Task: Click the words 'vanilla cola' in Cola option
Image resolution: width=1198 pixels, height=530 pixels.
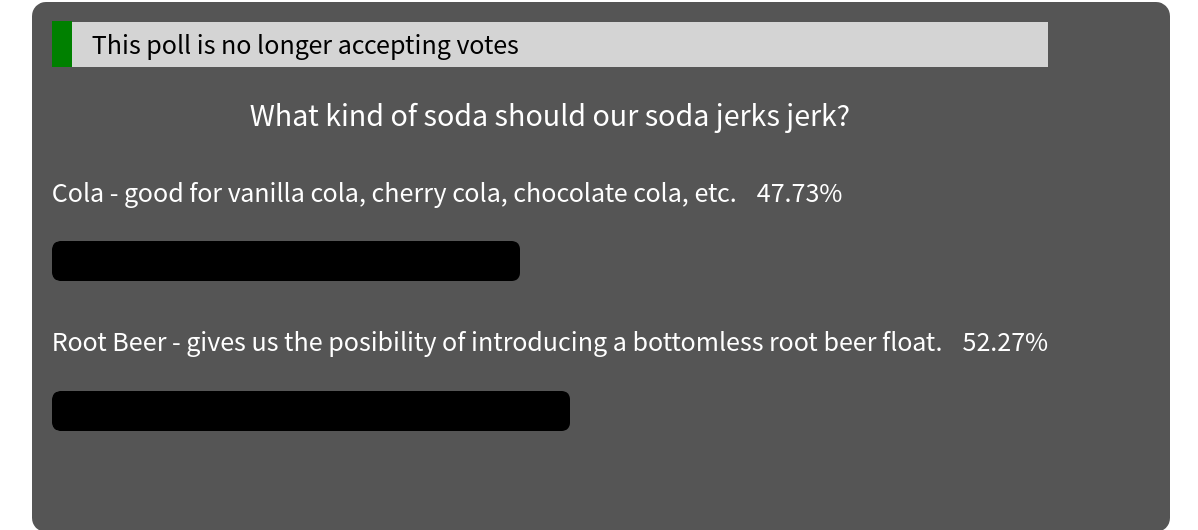Action: click(x=297, y=193)
